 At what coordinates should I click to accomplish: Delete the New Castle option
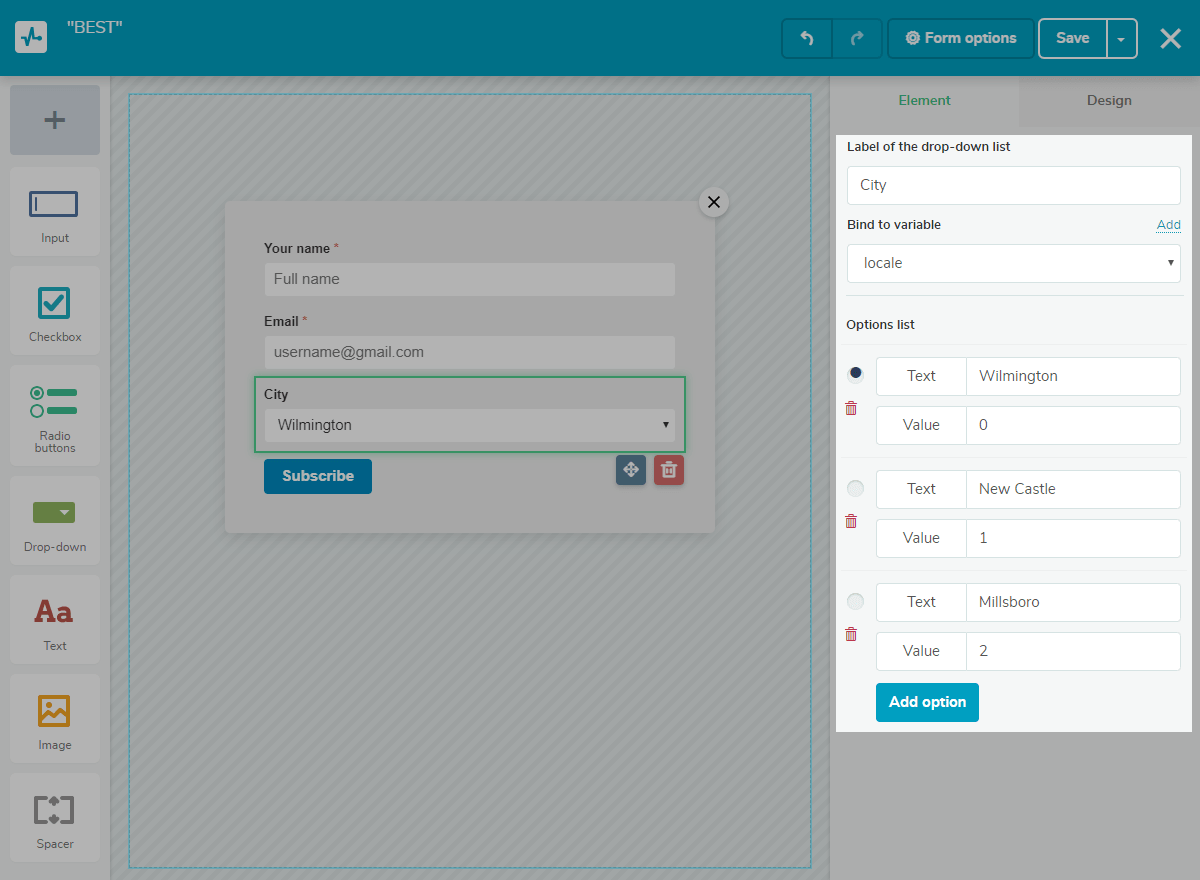pyautogui.click(x=851, y=521)
